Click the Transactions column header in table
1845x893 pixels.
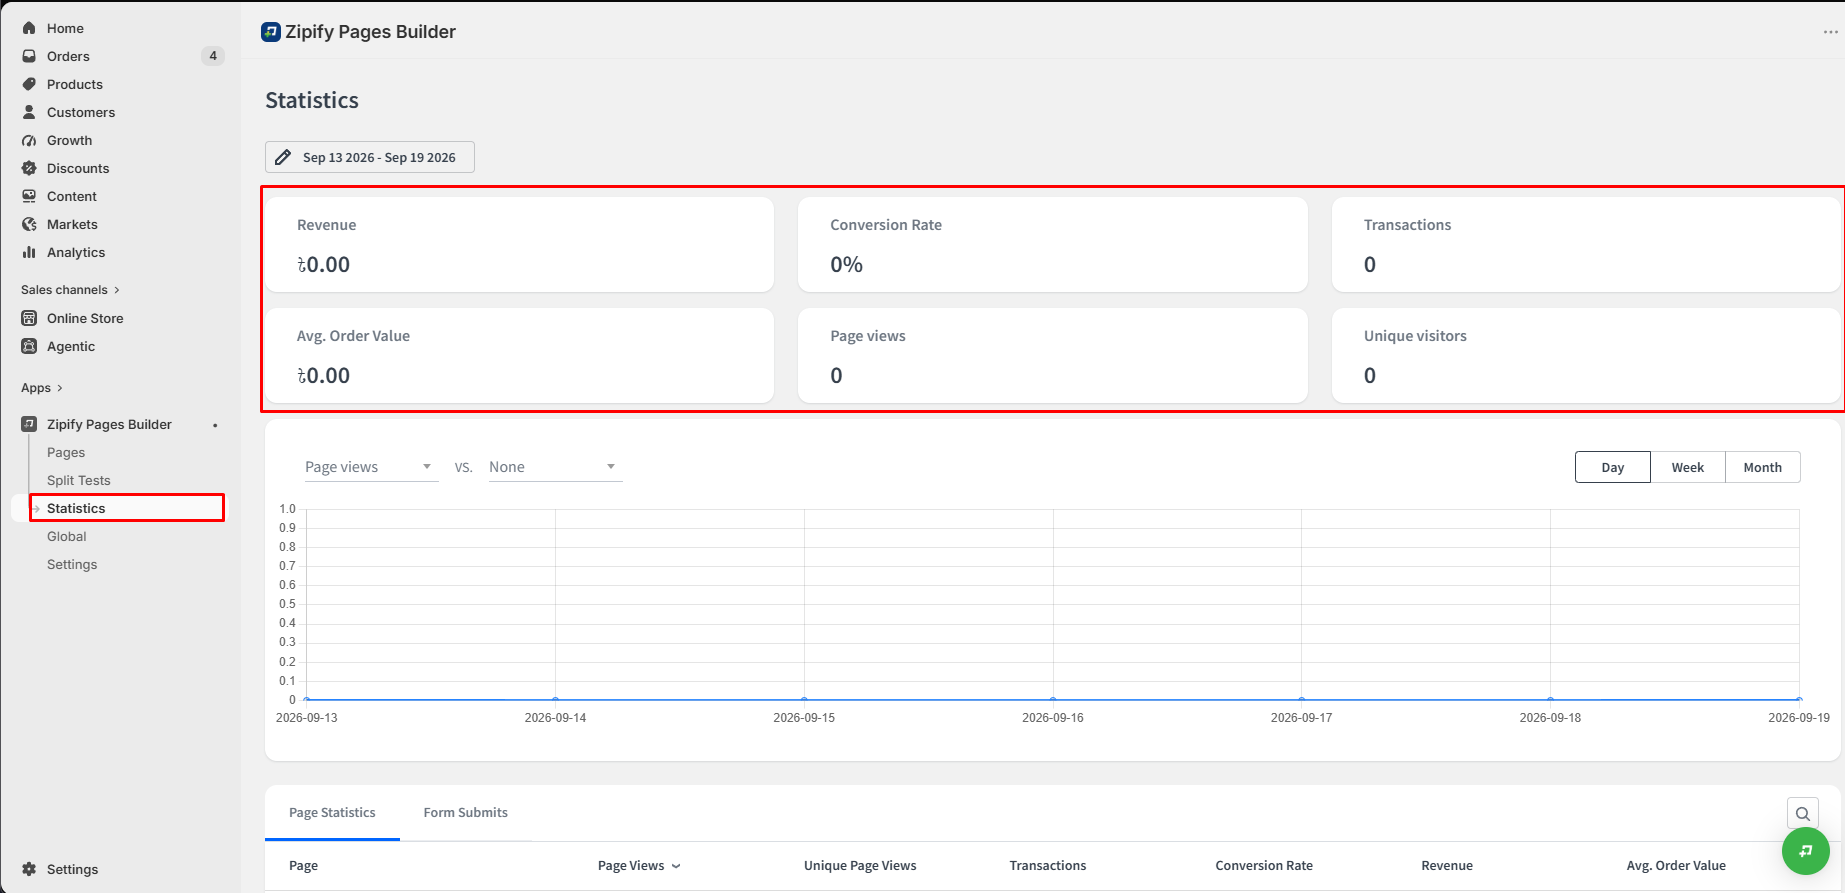pyautogui.click(x=1048, y=866)
